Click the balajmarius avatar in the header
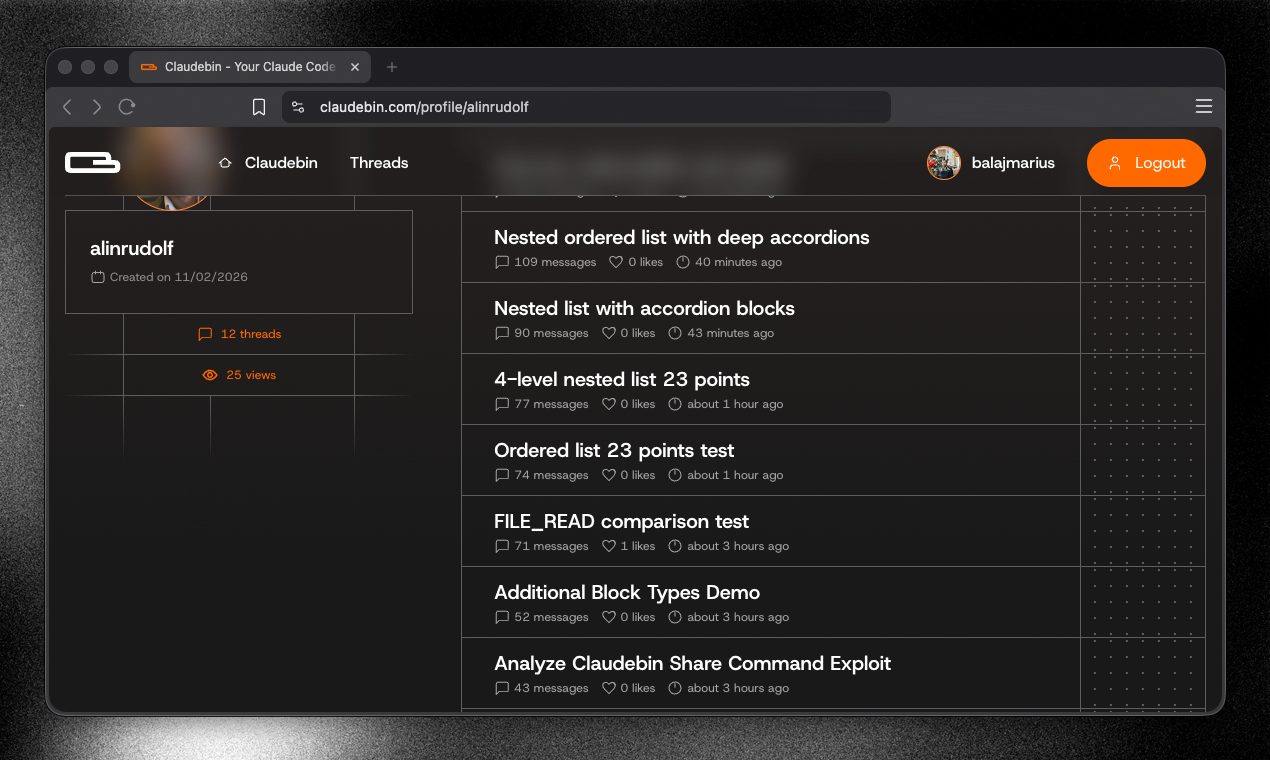Viewport: 1270px width, 760px height. click(x=943, y=163)
